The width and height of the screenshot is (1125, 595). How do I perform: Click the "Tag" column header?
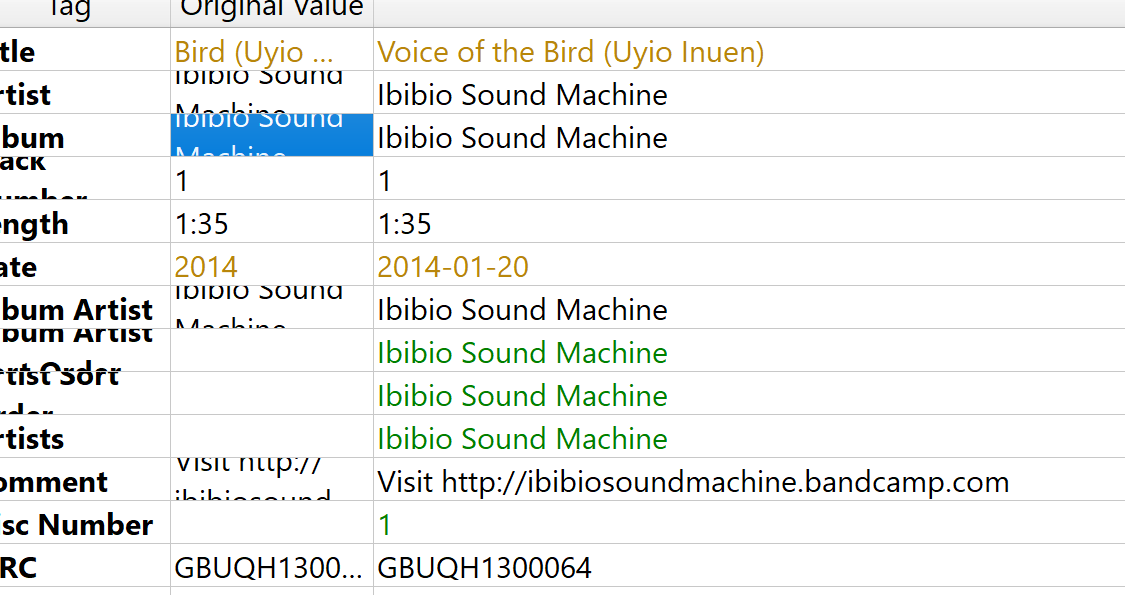[70, 9]
